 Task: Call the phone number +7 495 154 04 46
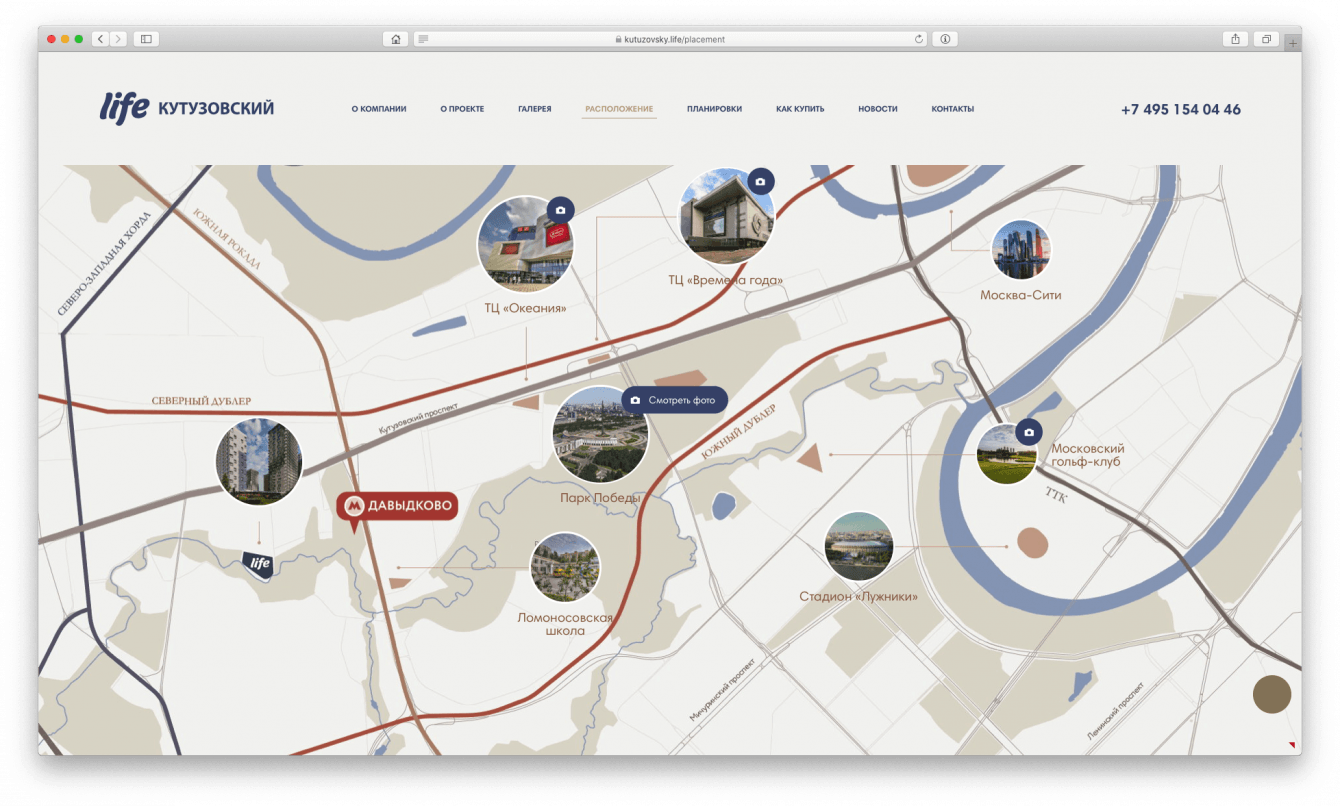pos(1181,109)
